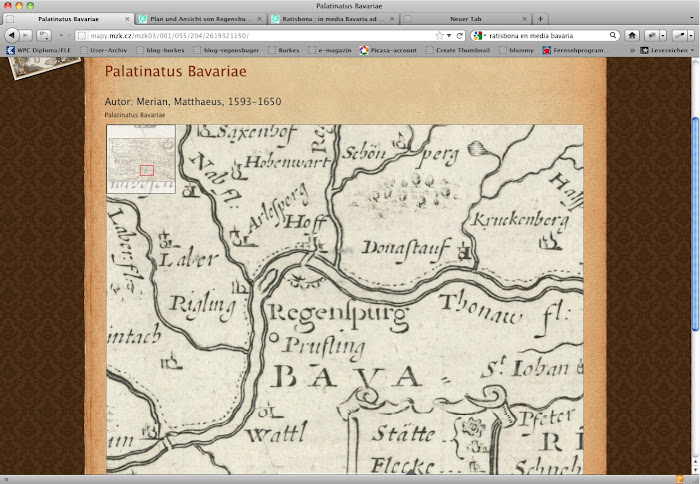Go back to the previous page

12,35
